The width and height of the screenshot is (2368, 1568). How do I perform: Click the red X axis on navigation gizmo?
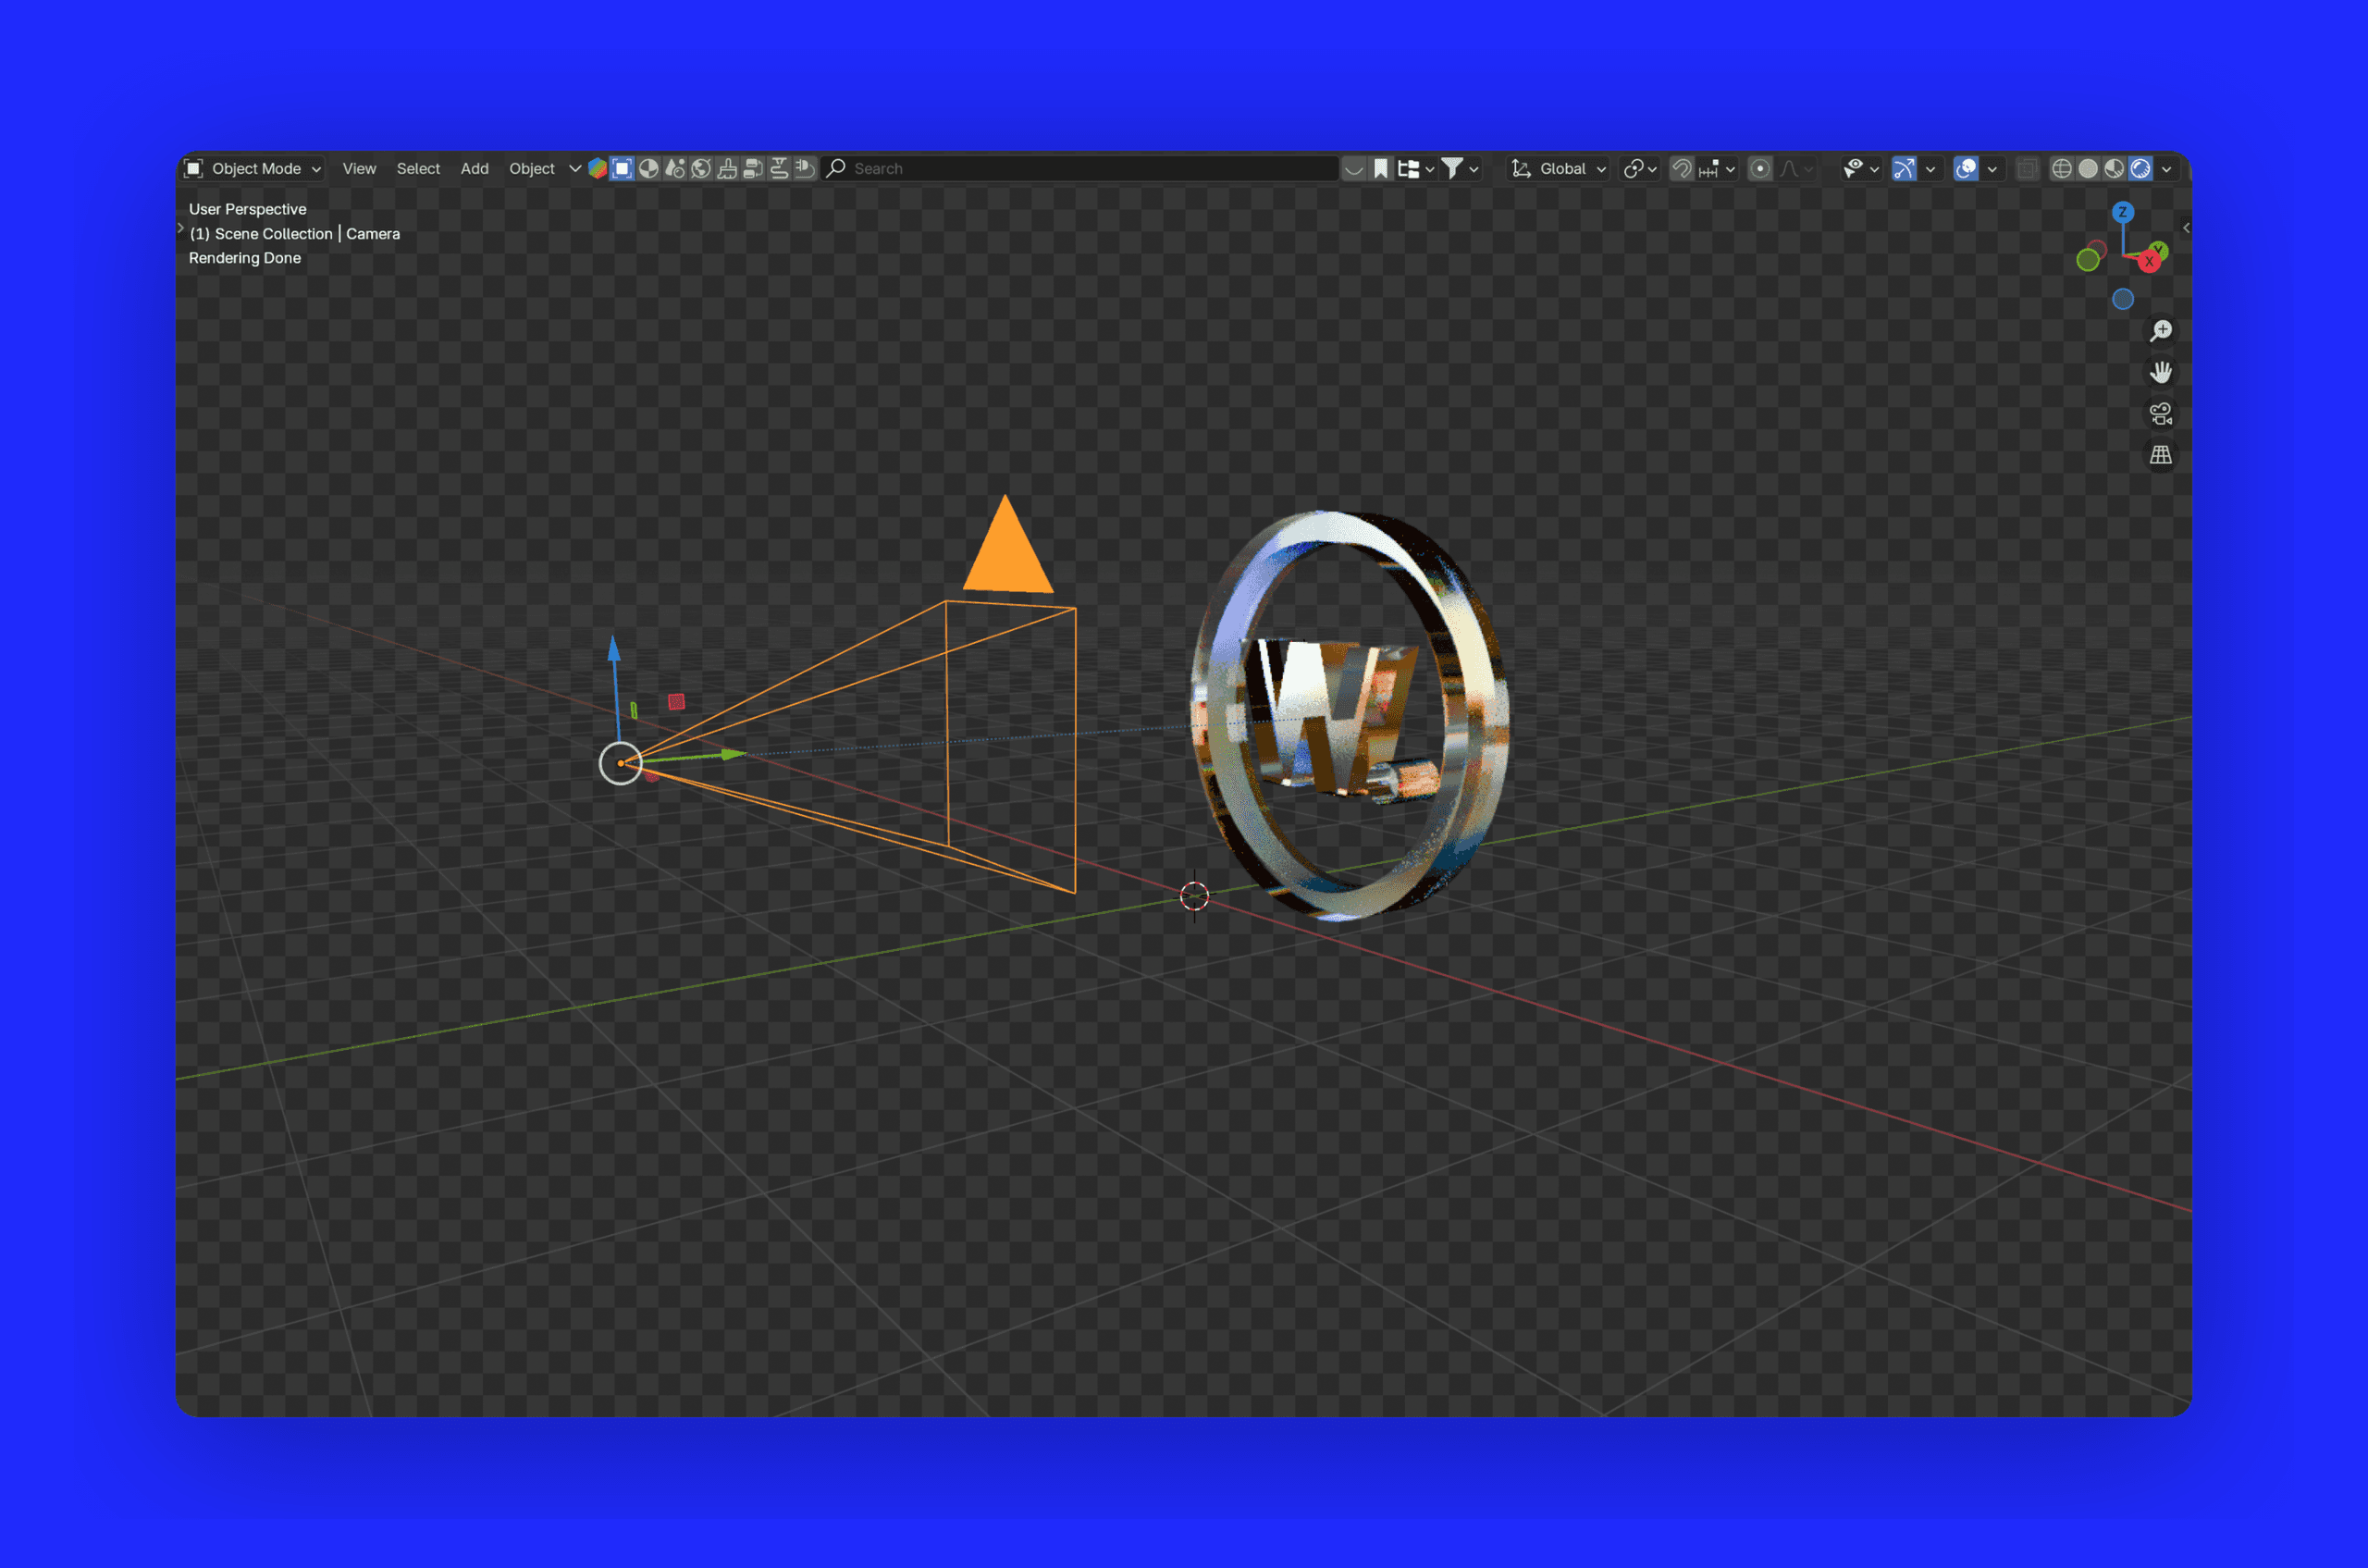2149,262
